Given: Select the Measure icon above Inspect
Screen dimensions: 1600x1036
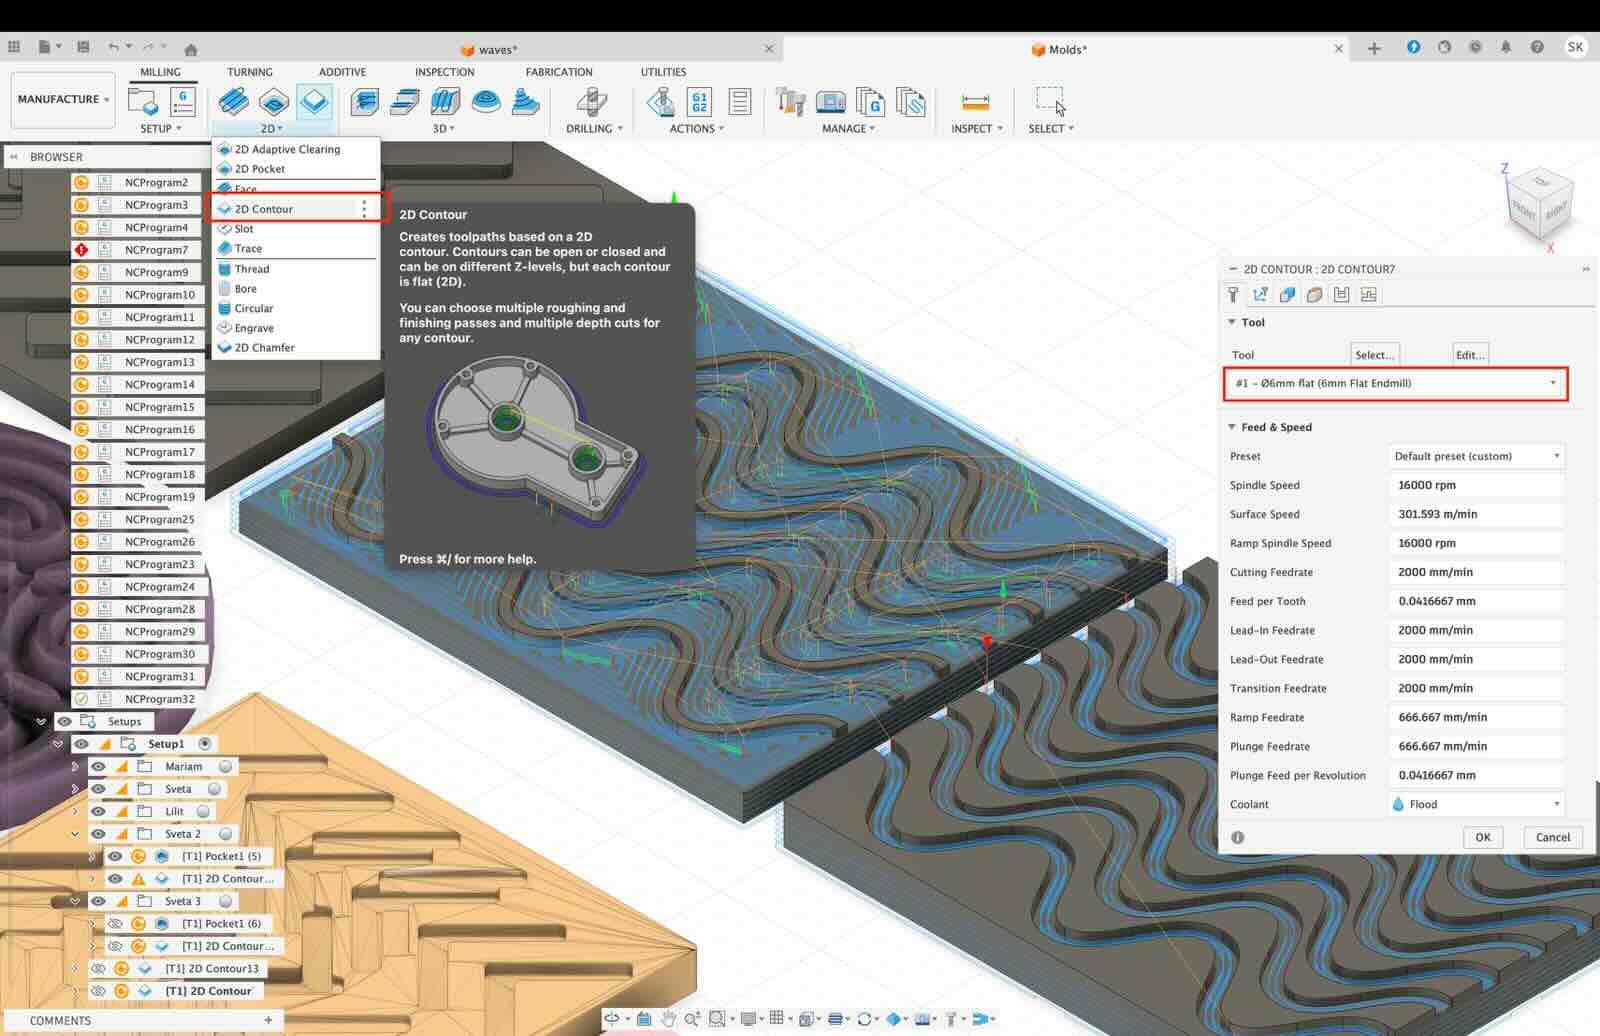Looking at the screenshot, I should click(975, 102).
